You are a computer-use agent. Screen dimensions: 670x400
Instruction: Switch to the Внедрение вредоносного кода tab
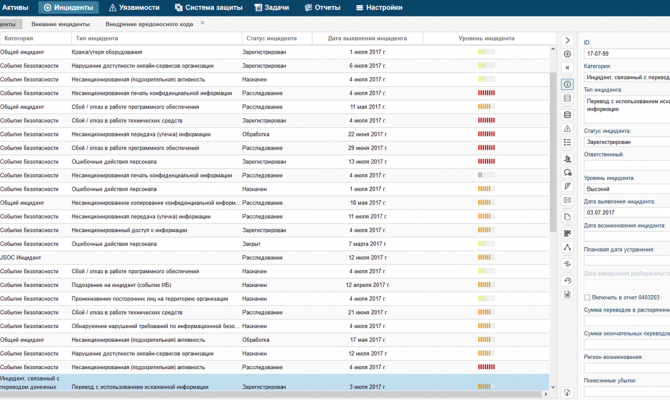pyautogui.click(x=149, y=24)
